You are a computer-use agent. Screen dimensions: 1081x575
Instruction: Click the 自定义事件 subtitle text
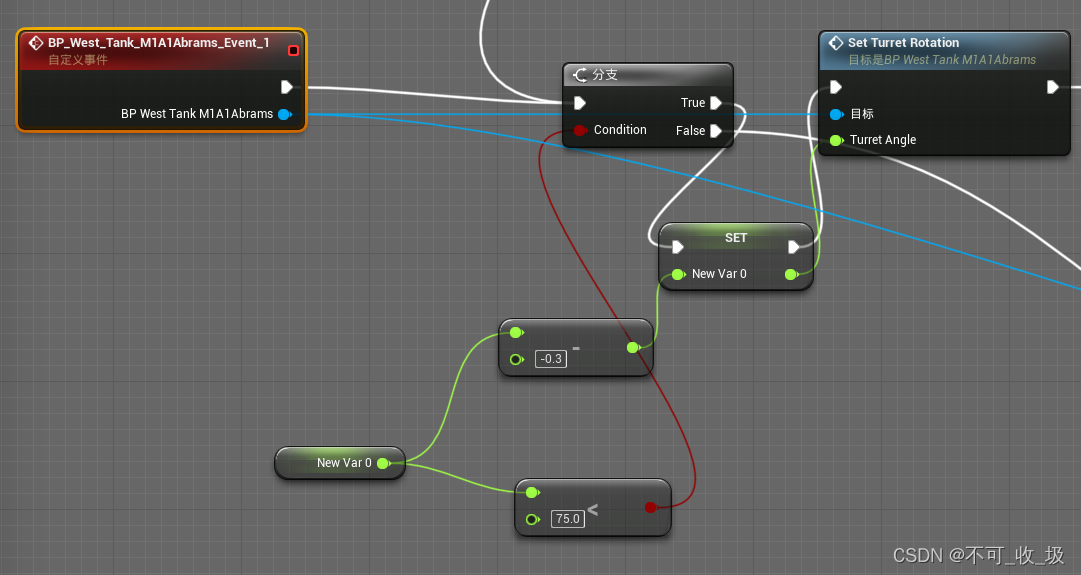coord(78,60)
